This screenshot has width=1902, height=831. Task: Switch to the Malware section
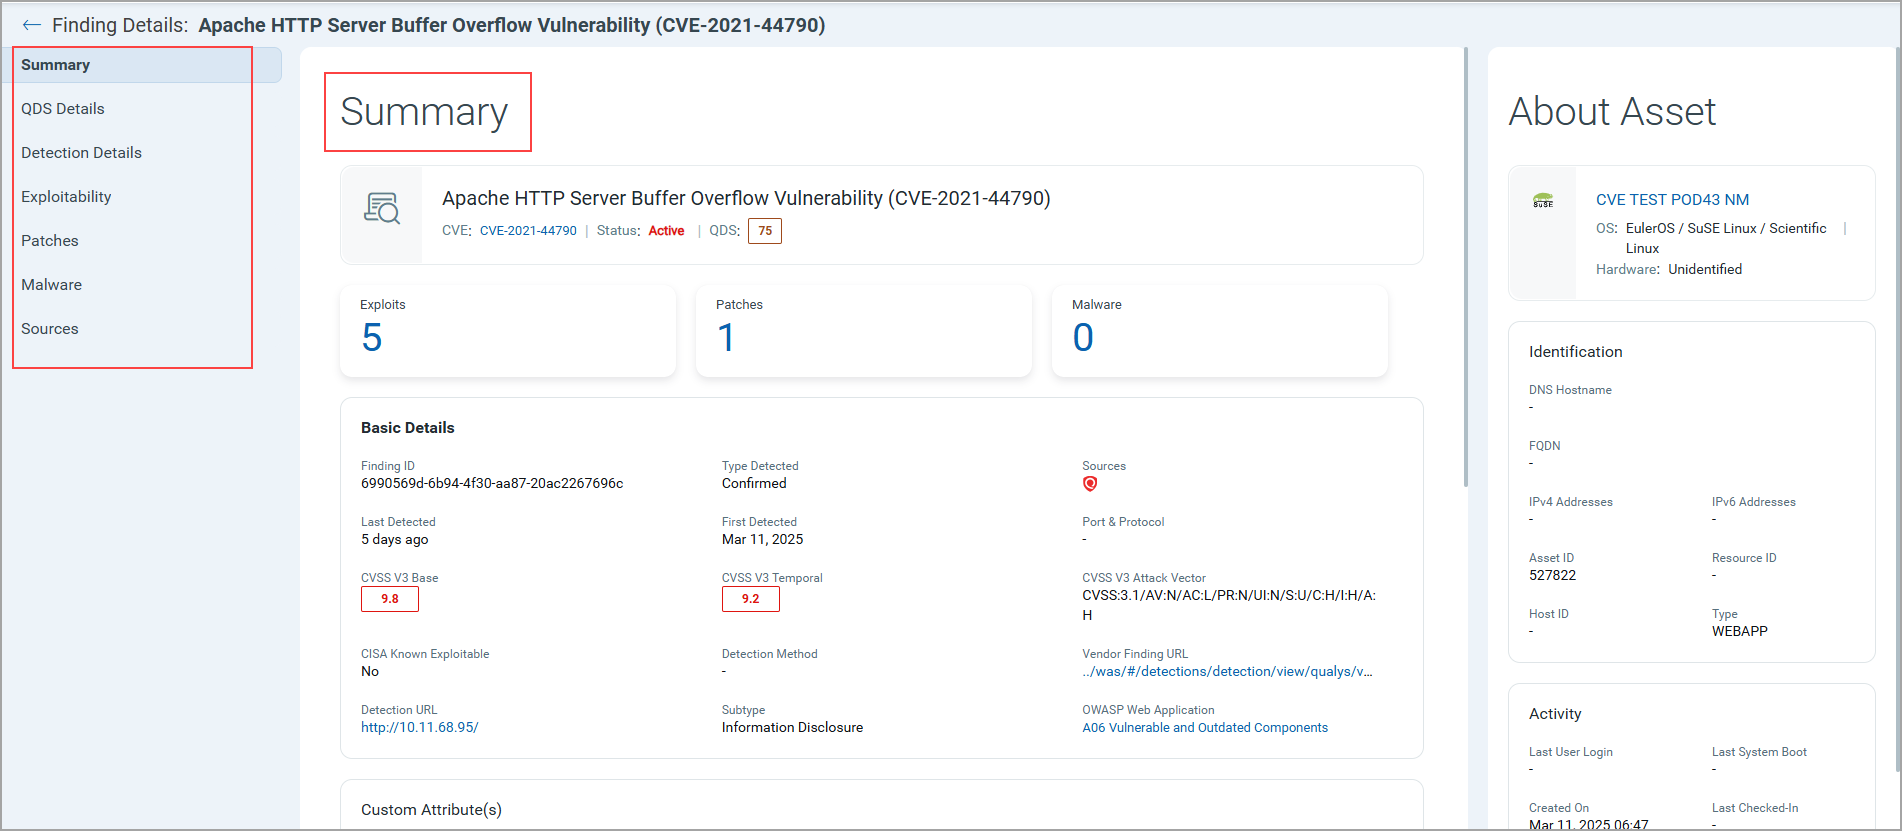tap(52, 285)
